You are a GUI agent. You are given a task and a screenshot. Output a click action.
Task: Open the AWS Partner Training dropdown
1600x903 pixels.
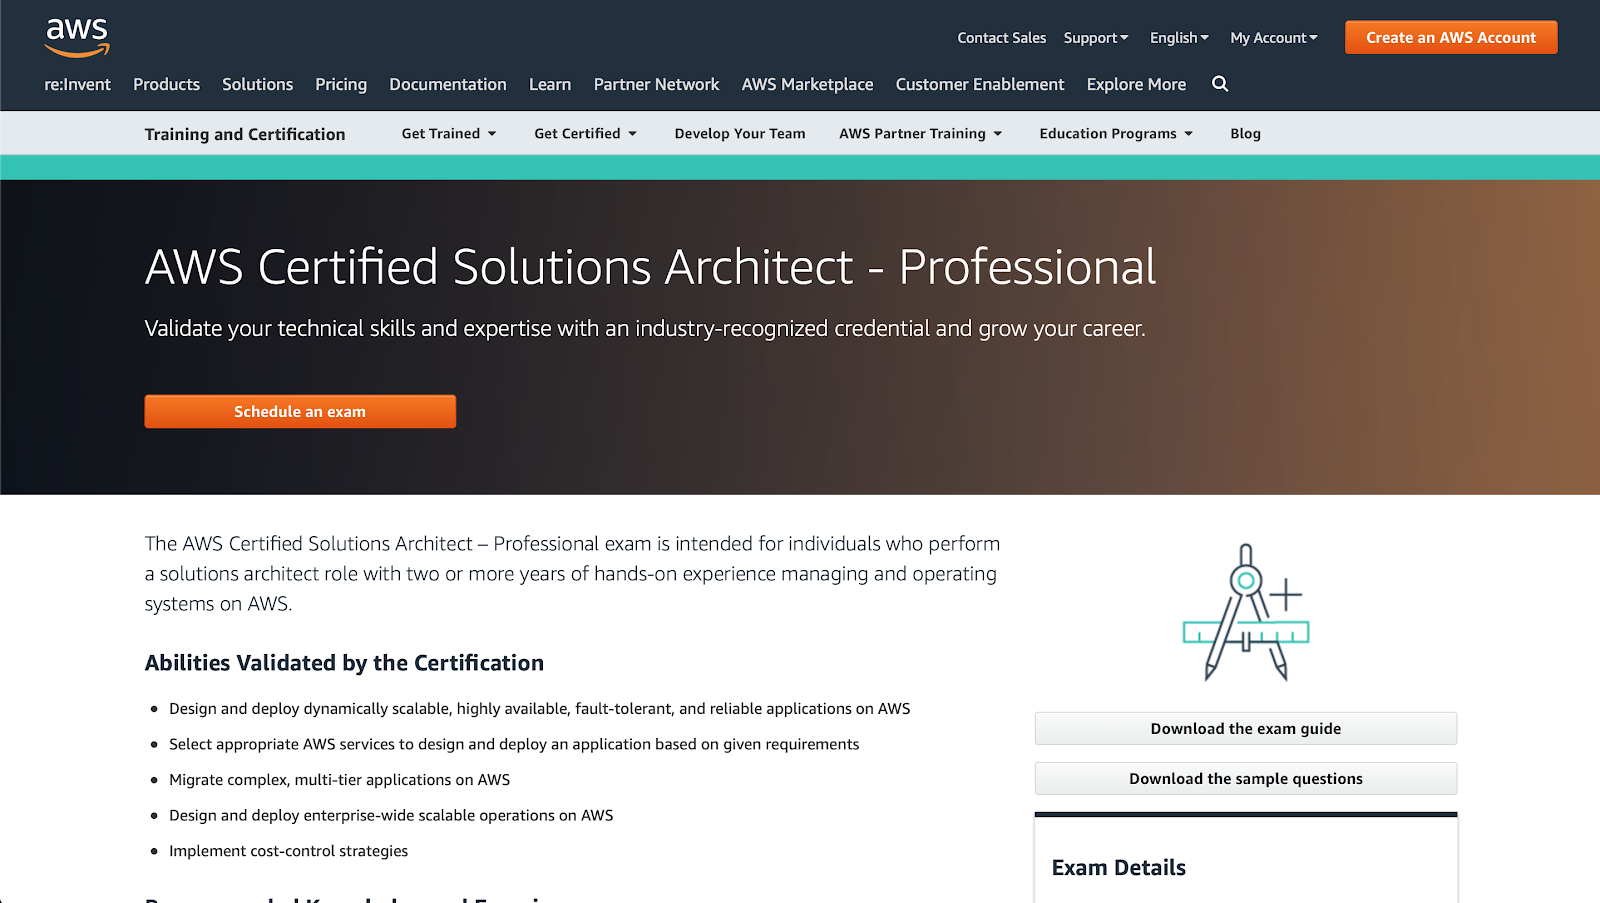coord(920,134)
